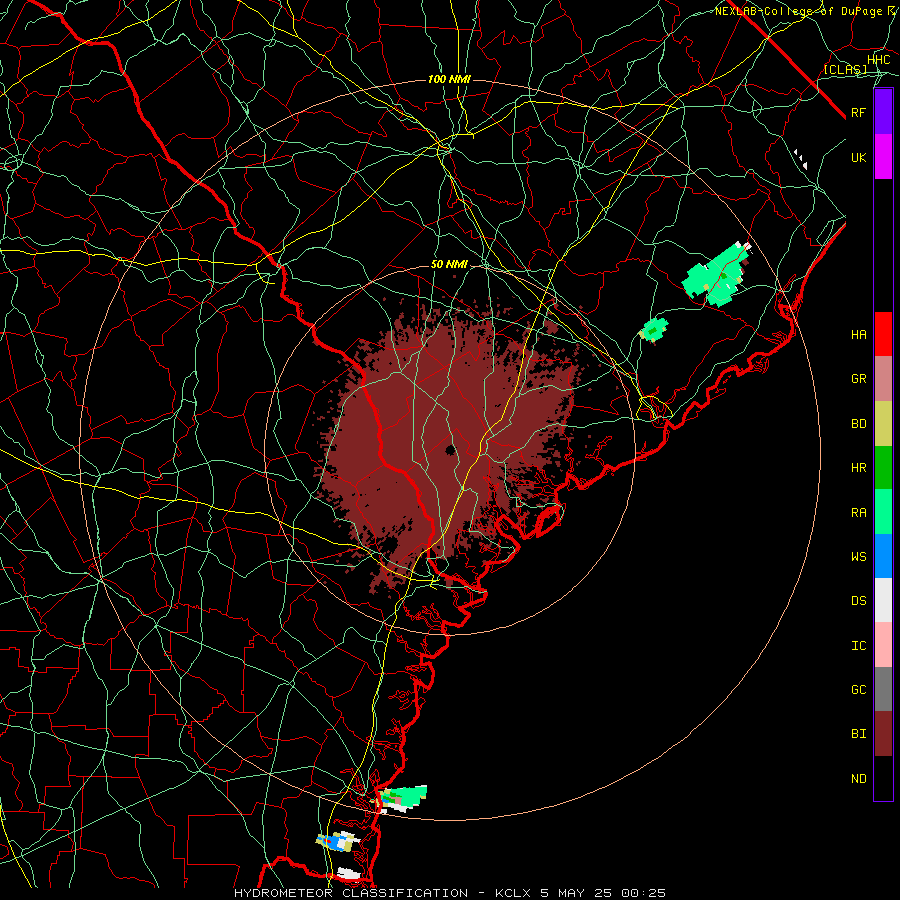Click the UK legend label

coord(858,157)
